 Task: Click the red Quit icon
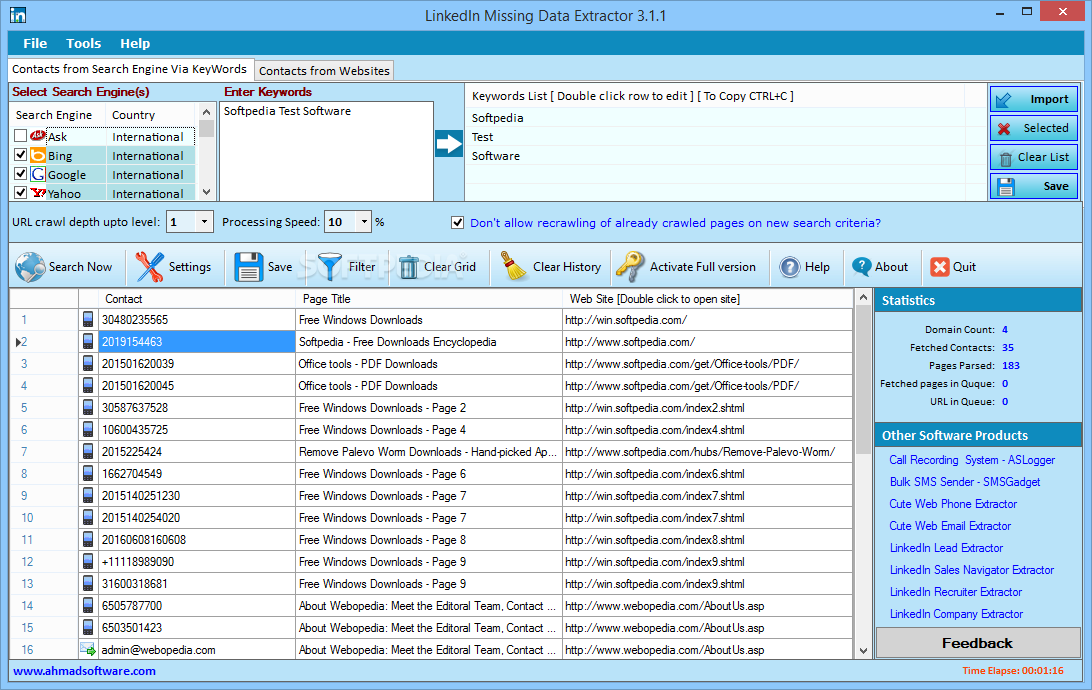(x=939, y=267)
